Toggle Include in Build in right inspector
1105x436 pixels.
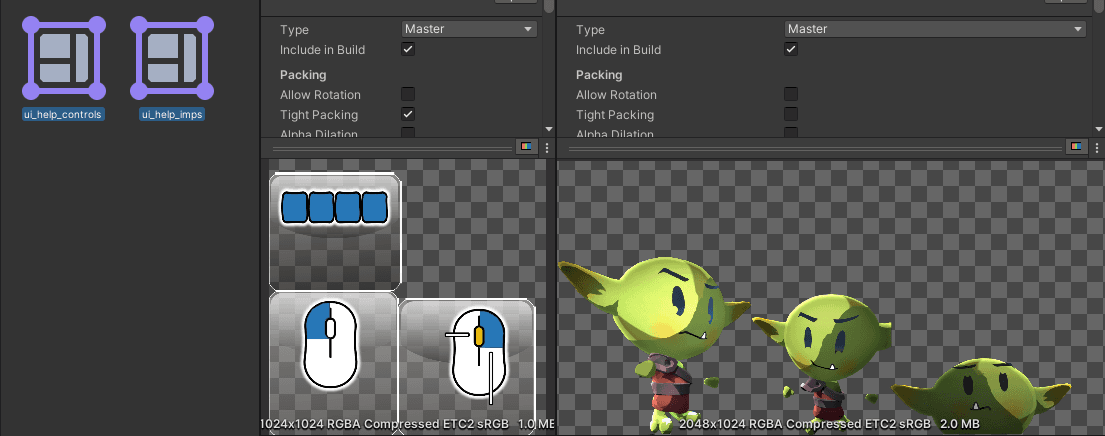click(791, 49)
